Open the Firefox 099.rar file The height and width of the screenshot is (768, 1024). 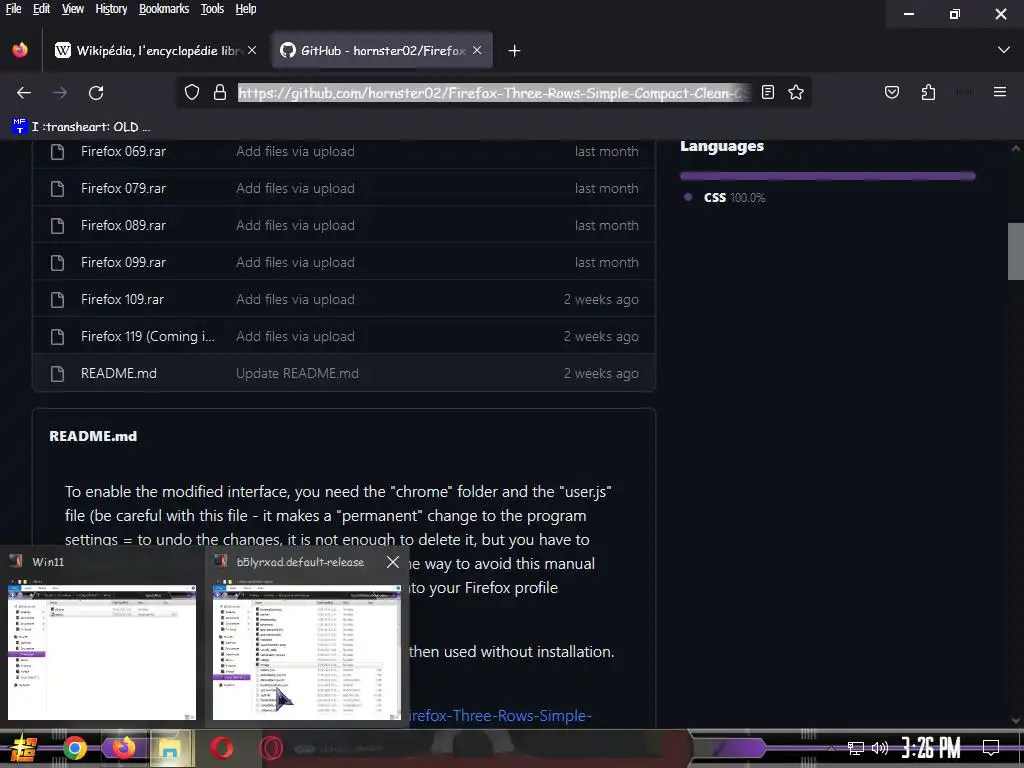tap(123, 262)
